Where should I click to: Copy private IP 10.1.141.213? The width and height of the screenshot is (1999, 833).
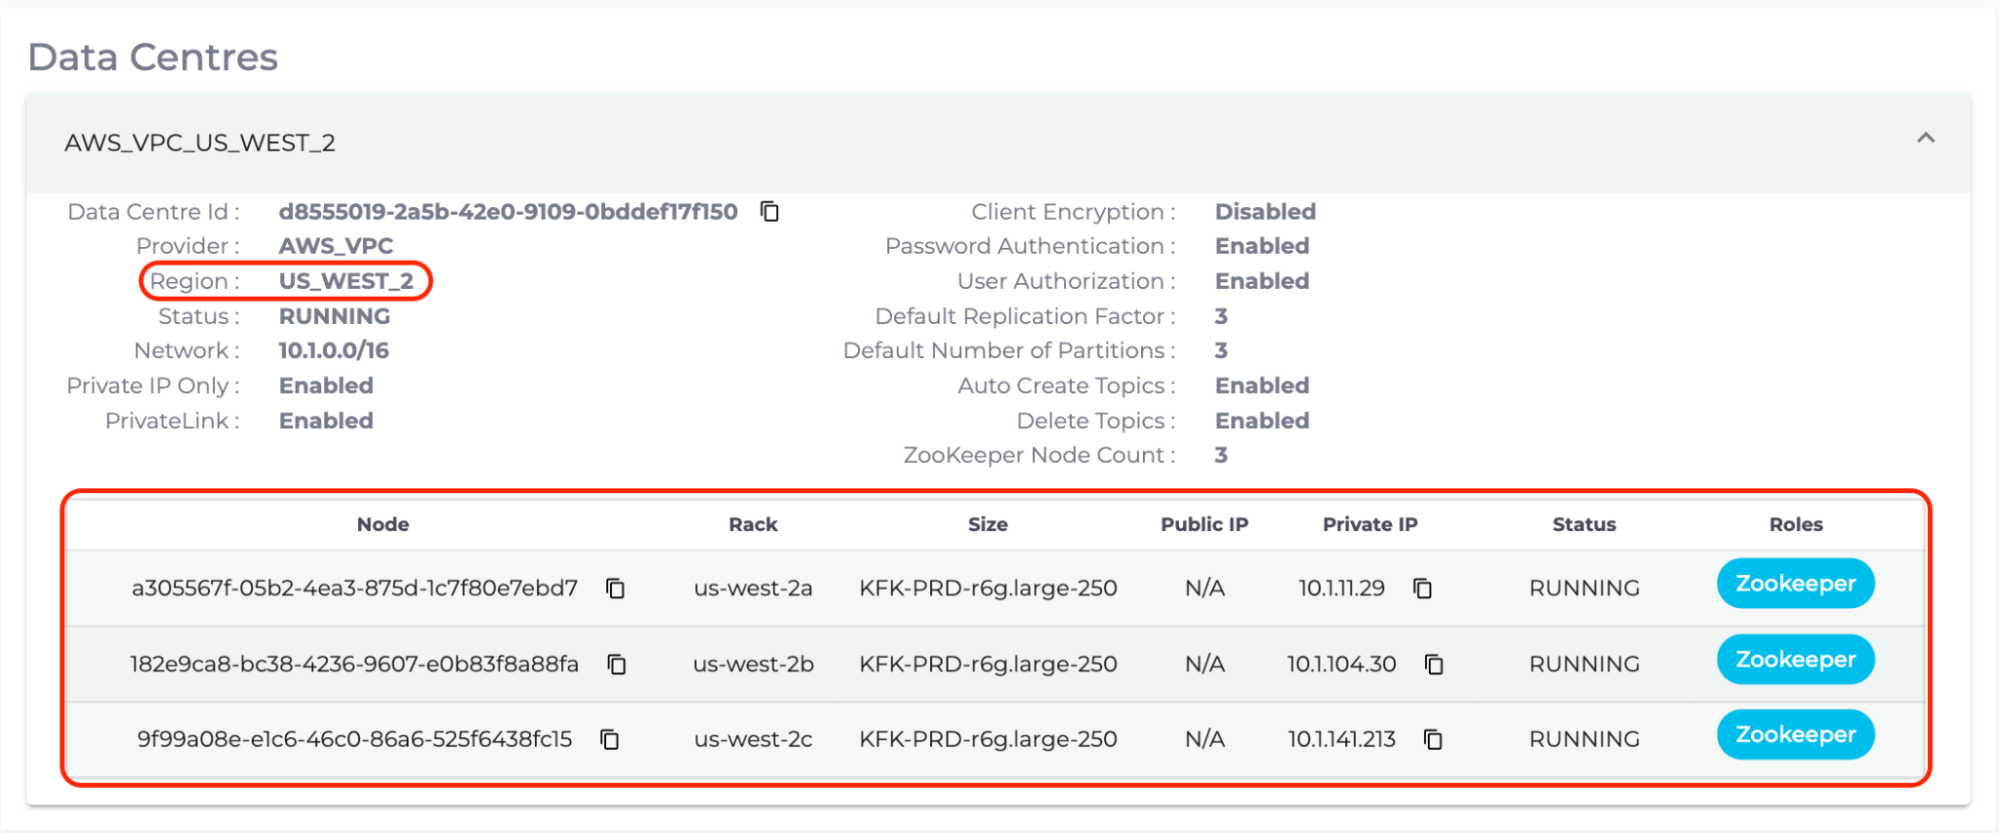click(1433, 740)
